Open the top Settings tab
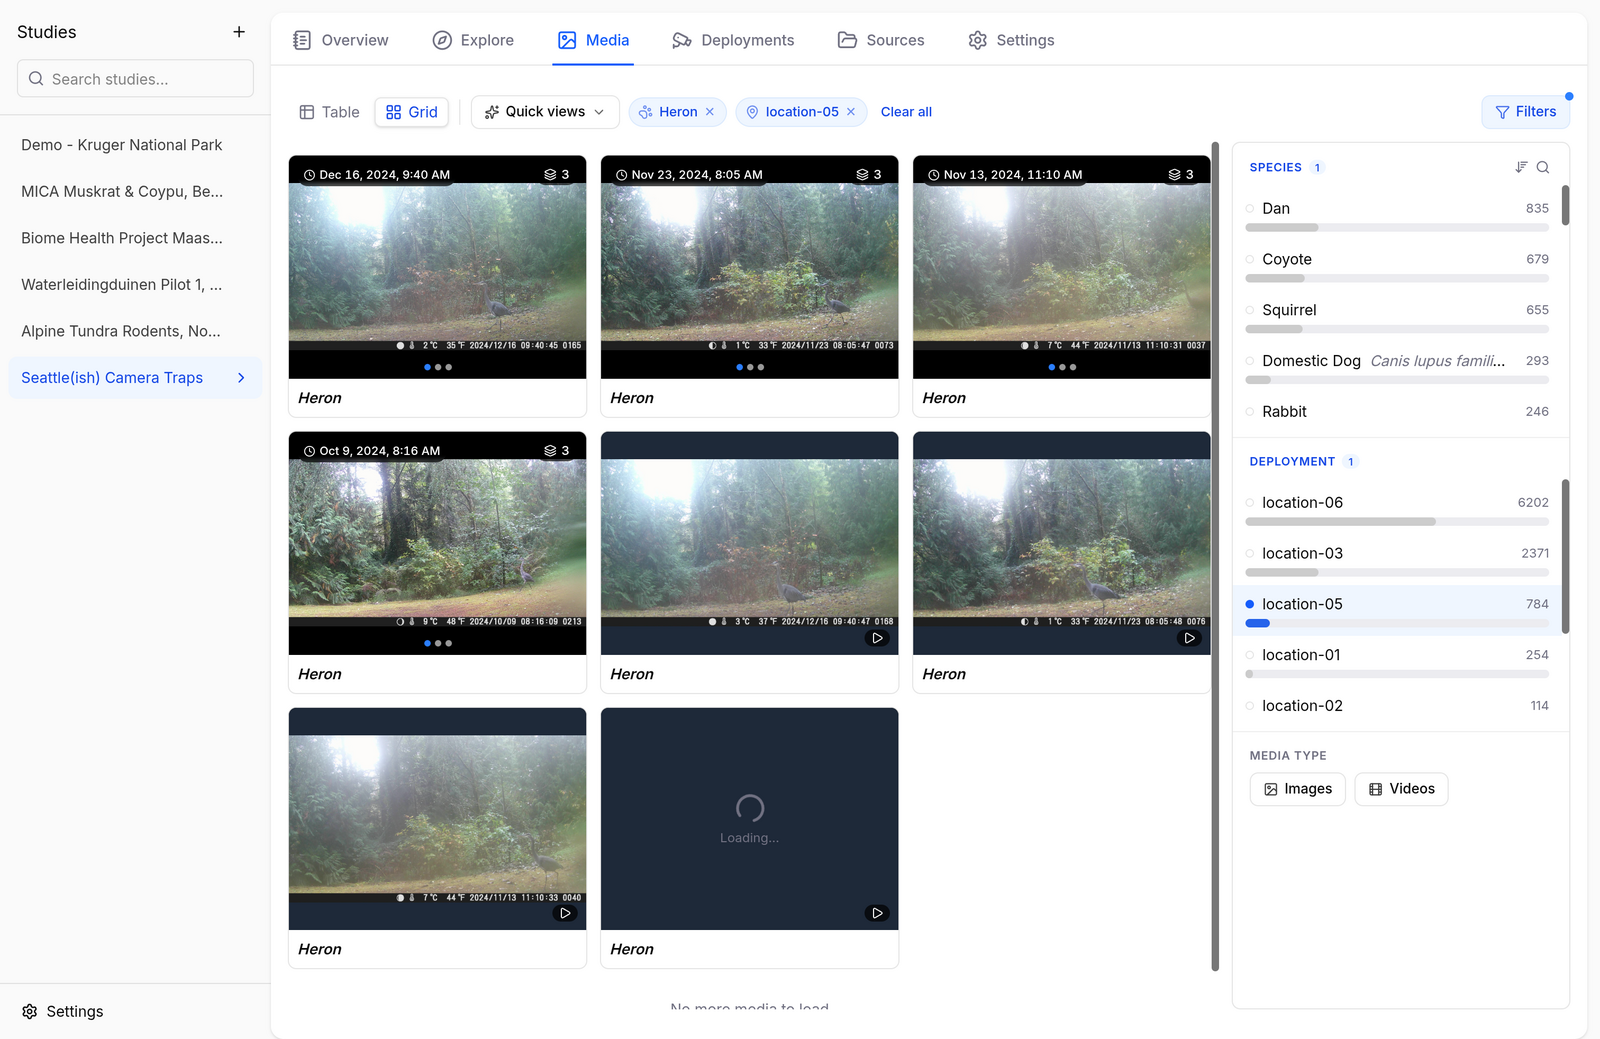This screenshot has width=1600, height=1039. 1011,40
